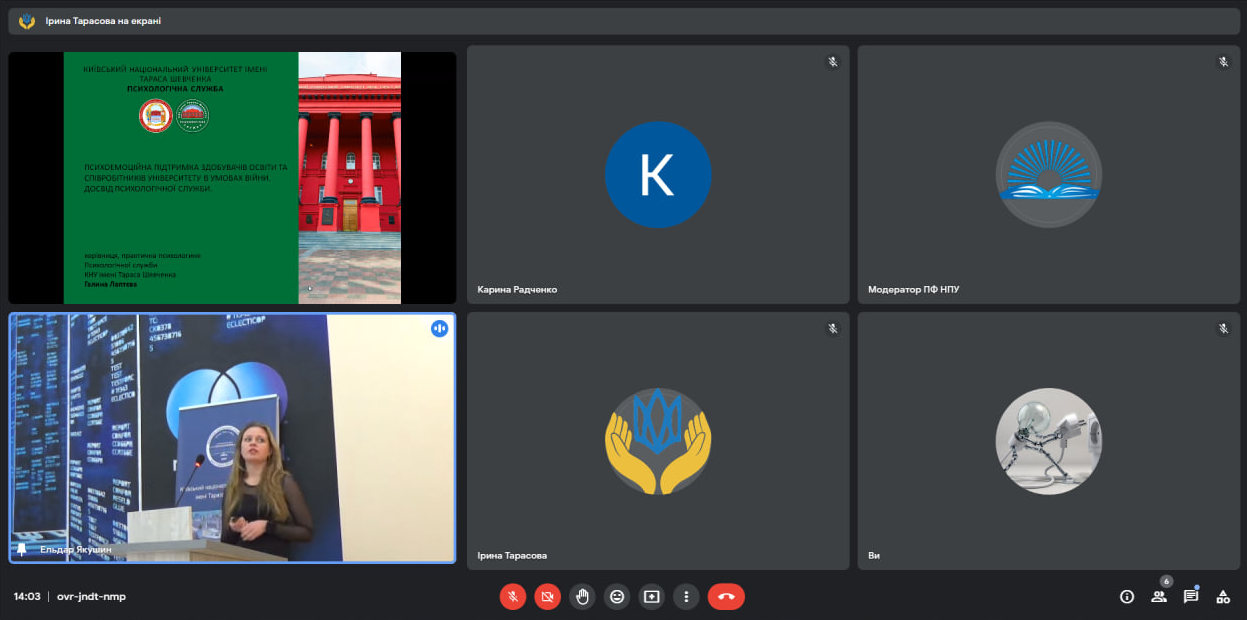
Task: Start presenting your screen
Action: (x=652, y=596)
